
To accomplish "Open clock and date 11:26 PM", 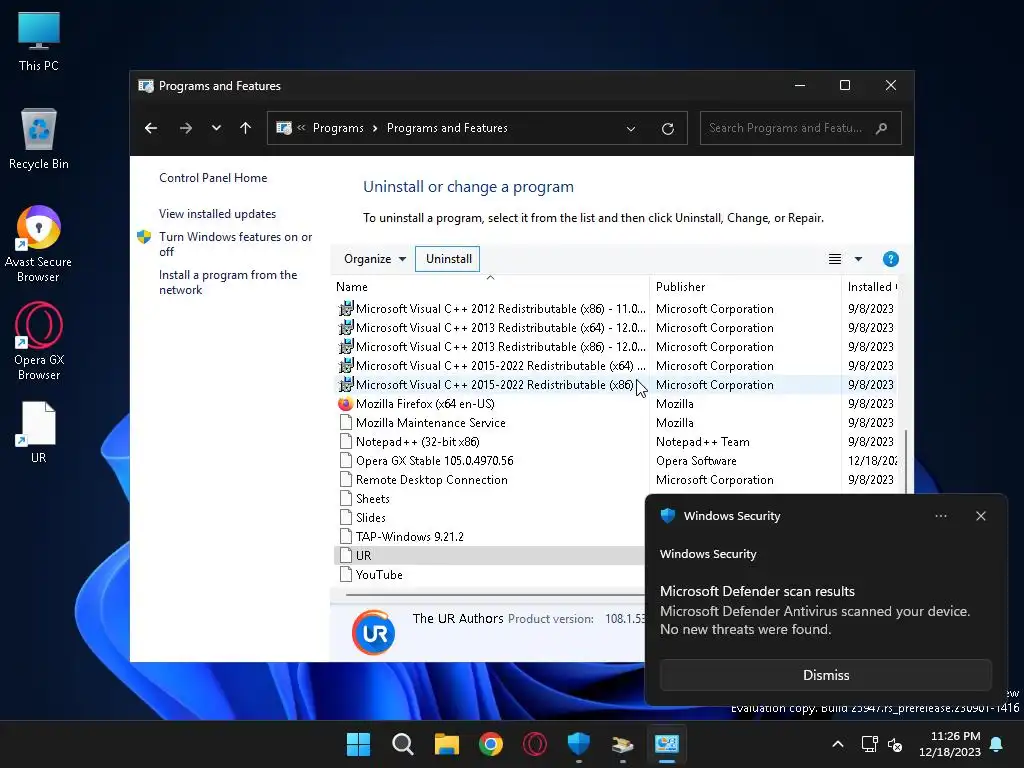I will pos(949,744).
